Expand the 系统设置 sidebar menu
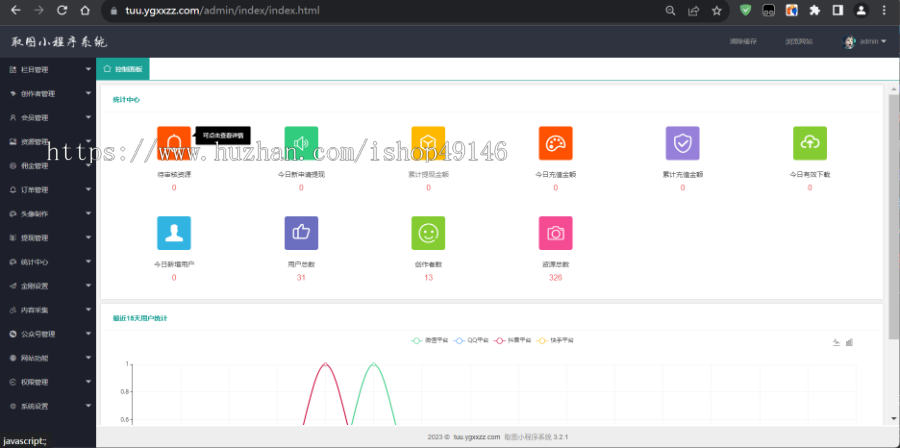The width and height of the screenshot is (900, 448). [48, 406]
